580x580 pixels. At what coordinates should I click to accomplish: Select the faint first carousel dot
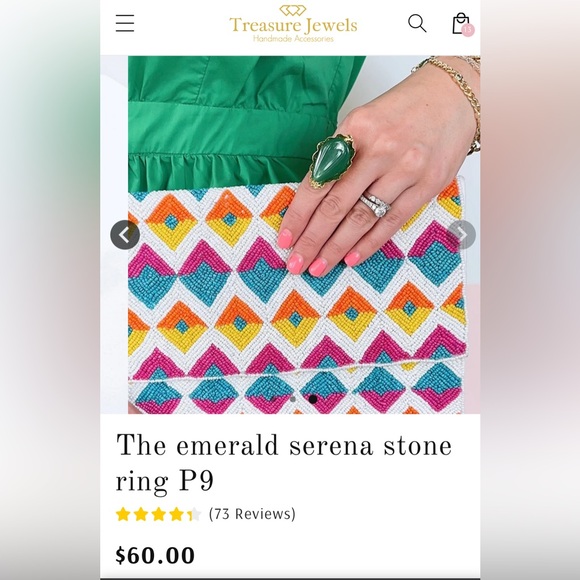click(x=274, y=399)
